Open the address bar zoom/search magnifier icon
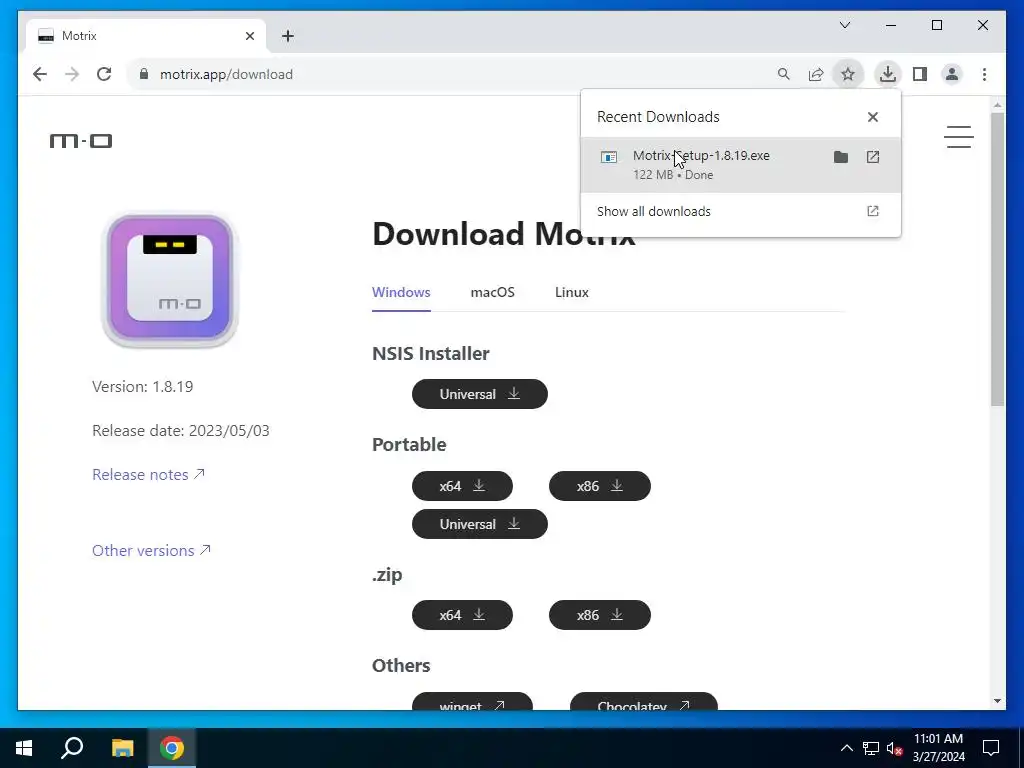 [784, 74]
